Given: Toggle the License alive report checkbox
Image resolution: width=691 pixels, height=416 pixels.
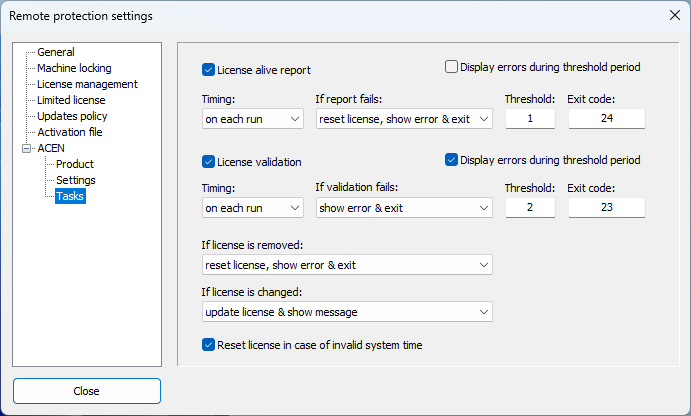Looking at the screenshot, I should coord(208,70).
